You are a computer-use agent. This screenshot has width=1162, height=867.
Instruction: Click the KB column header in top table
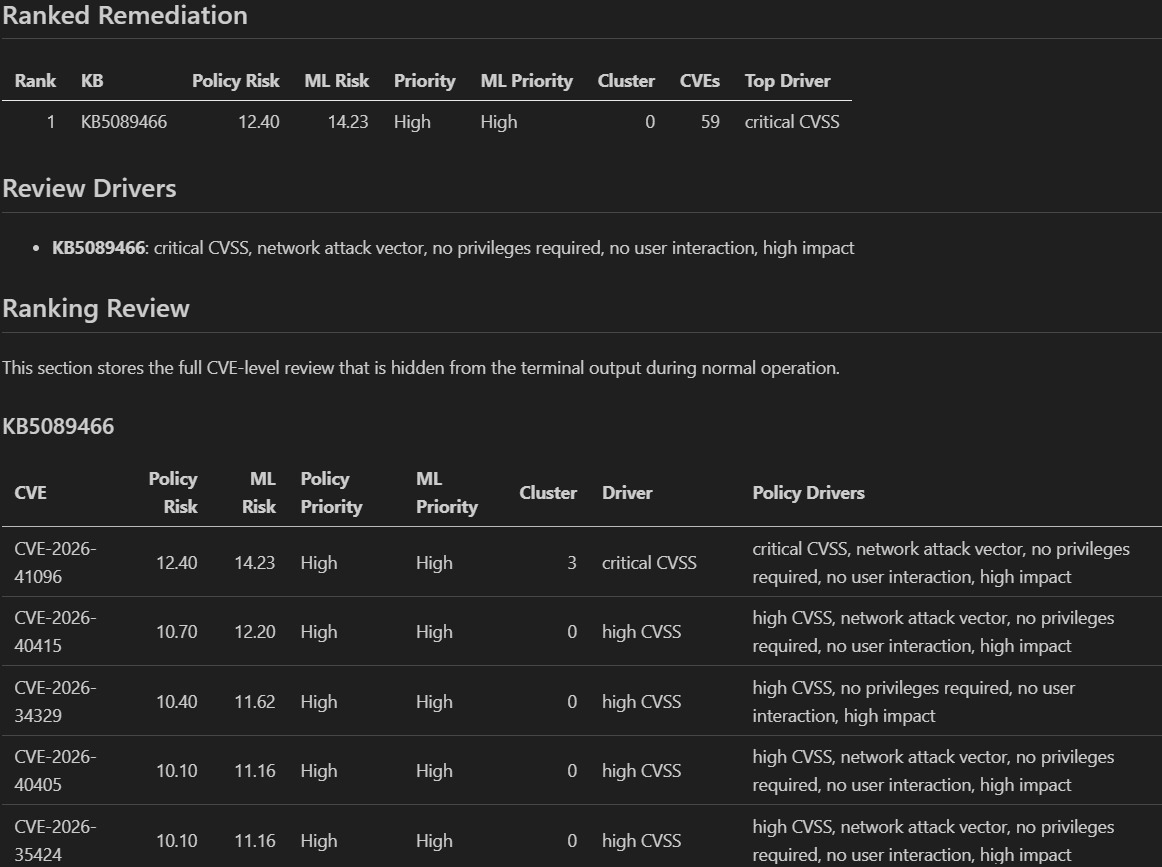point(92,81)
